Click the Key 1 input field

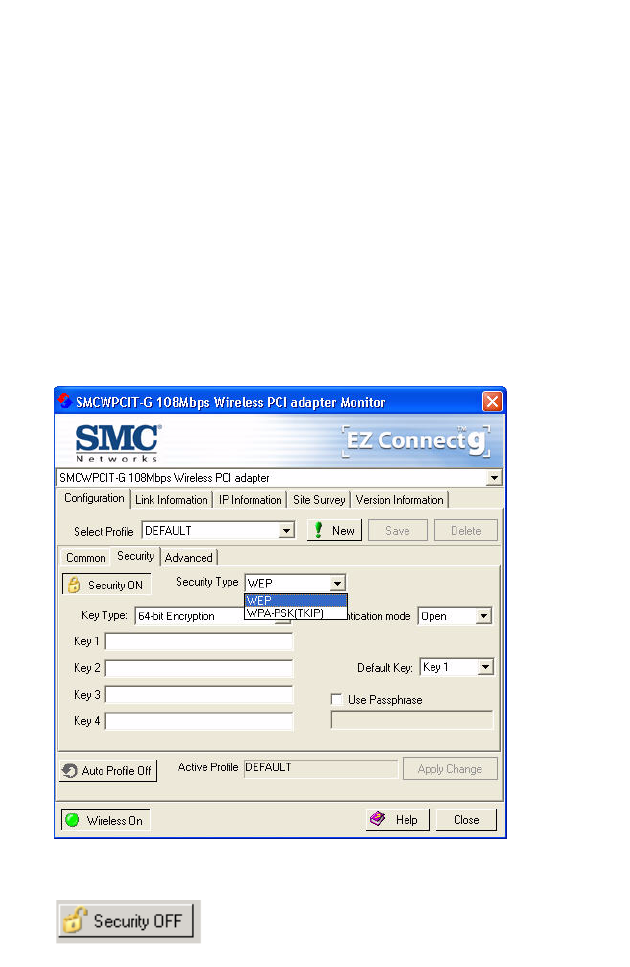tap(199, 641)
